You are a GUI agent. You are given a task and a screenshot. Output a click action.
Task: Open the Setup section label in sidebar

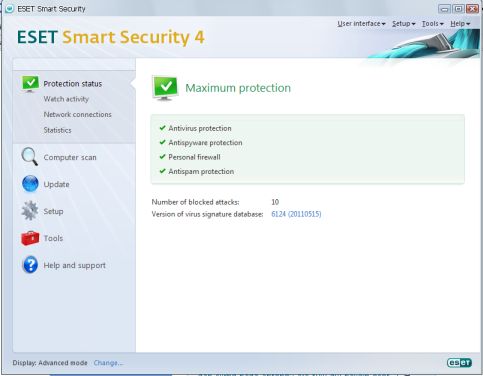pyautogui.click(x=53, y=211)
